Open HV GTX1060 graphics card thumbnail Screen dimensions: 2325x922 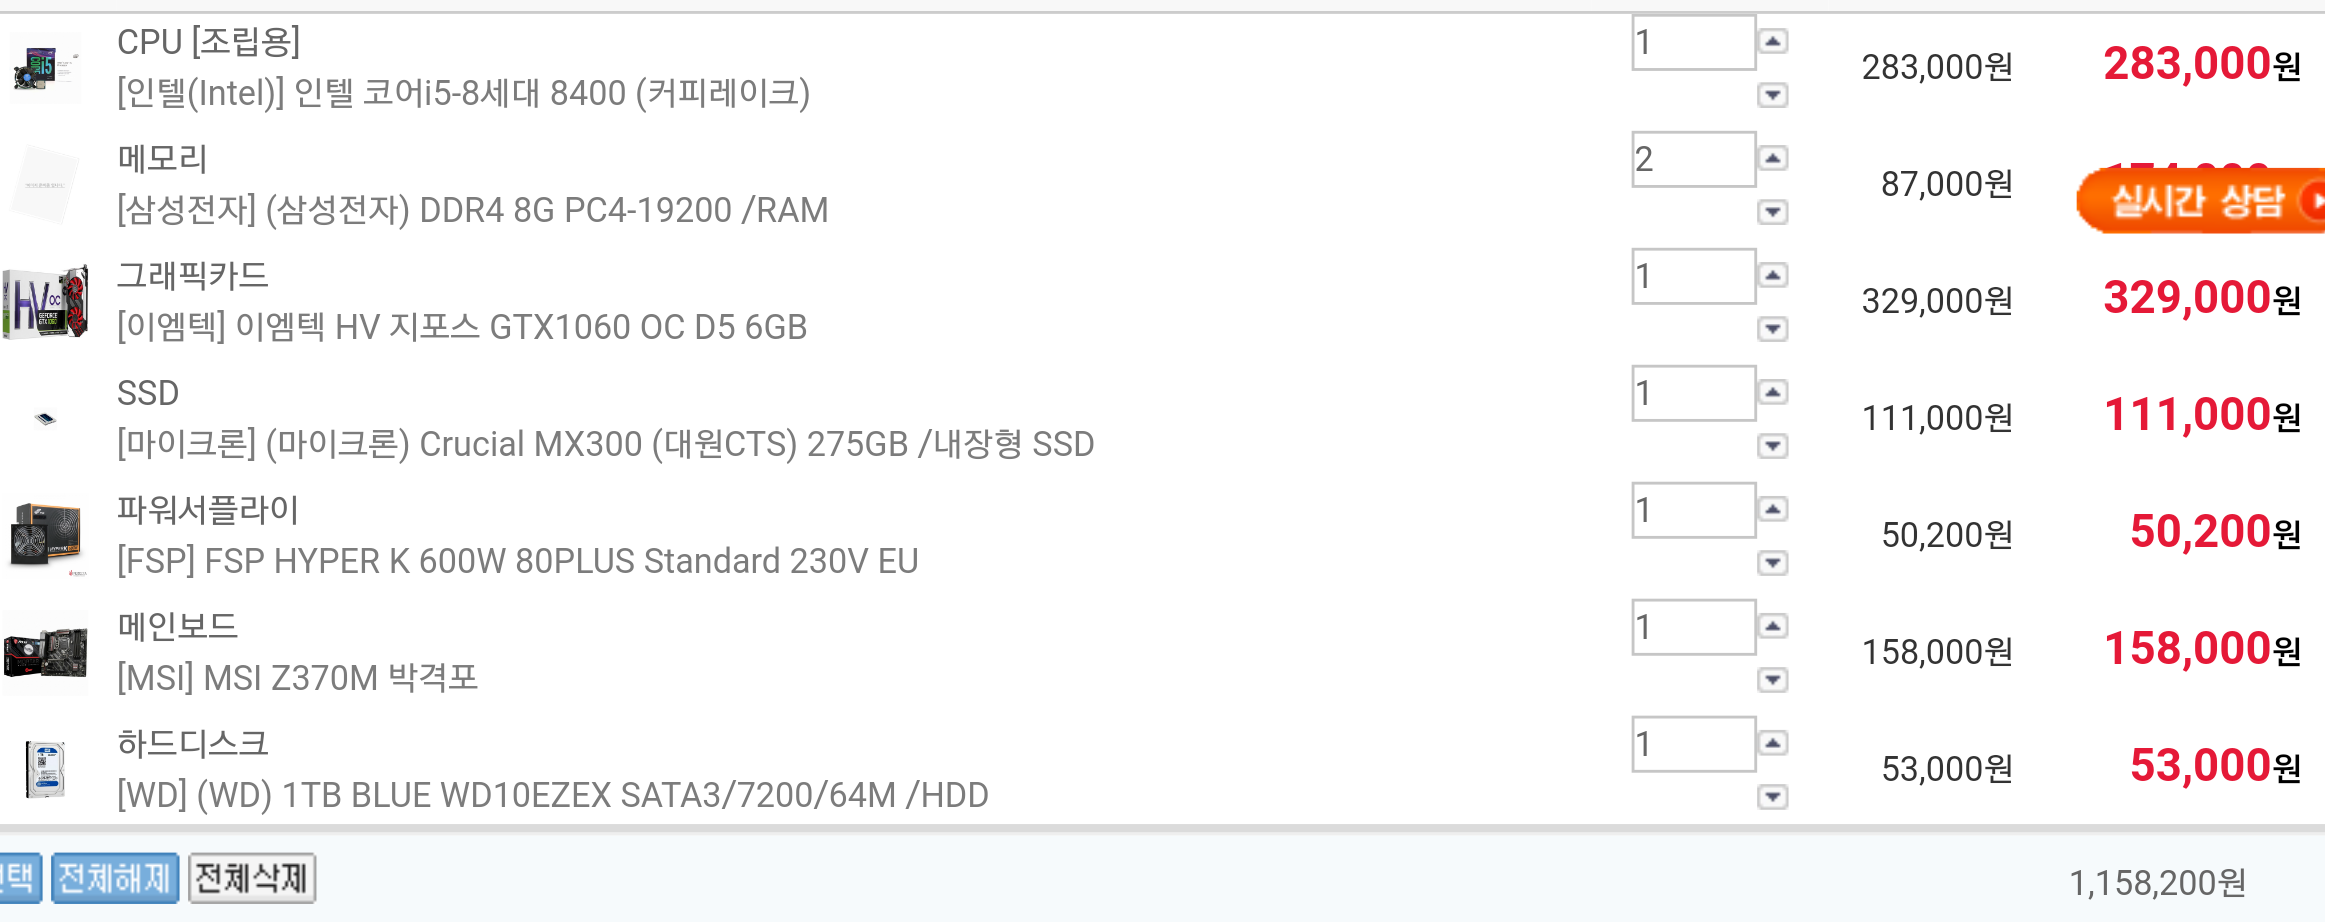tap(45, 302)
